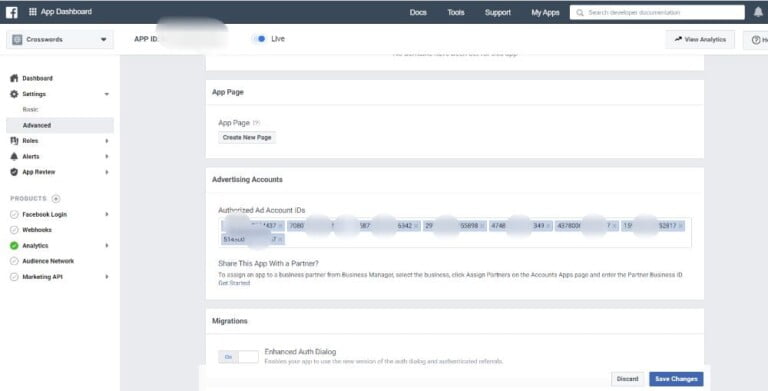The width and height of the screenshot is (768, 391).
Task: Click the Discard button
Action: pos(627,379)
